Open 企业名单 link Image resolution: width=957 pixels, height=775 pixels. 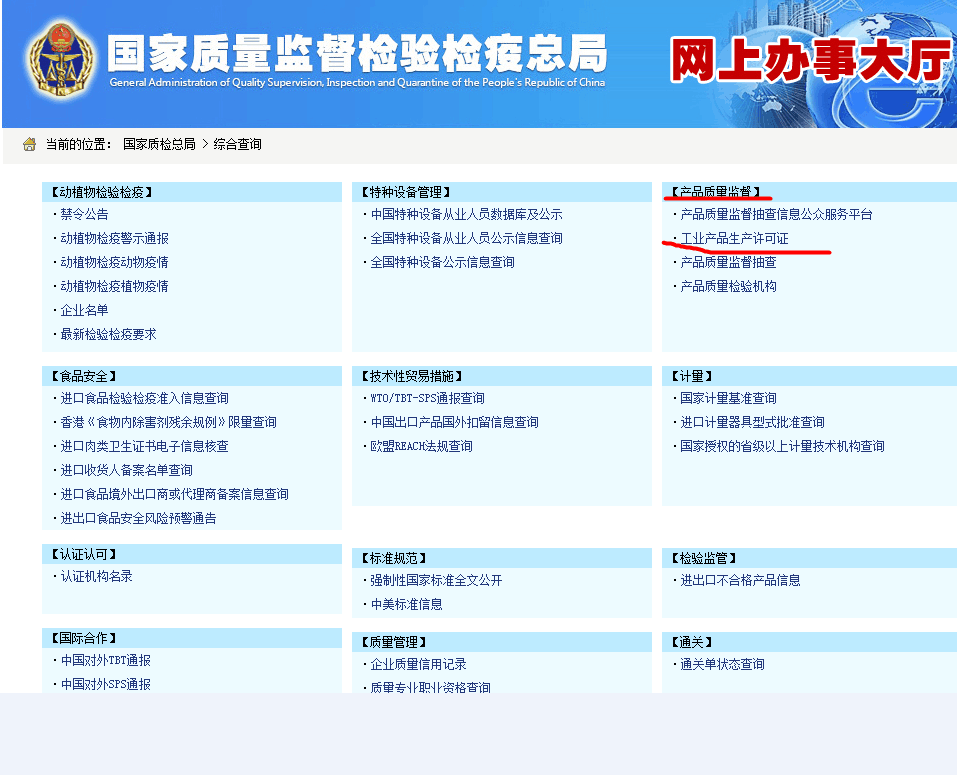point(84,310)
